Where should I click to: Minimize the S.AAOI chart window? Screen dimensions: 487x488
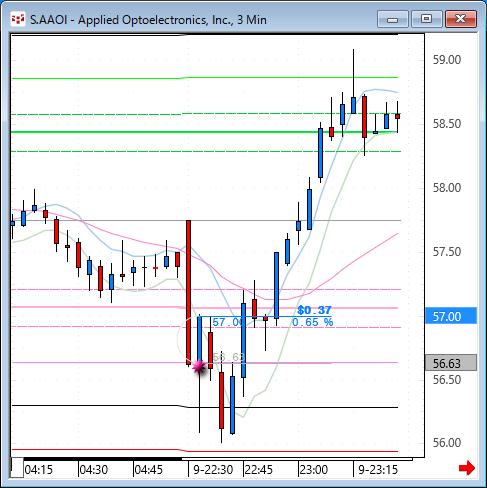(x=393, y=19)
